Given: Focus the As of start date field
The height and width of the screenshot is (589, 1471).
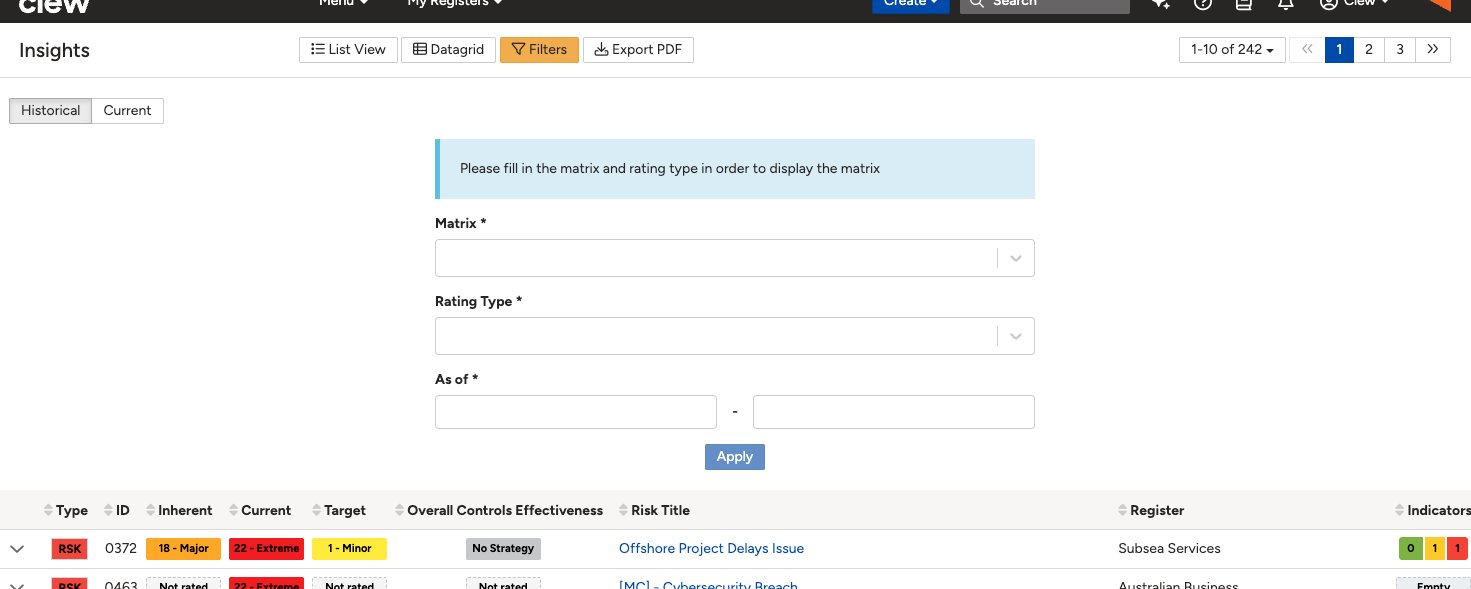Looking at the screenshot, I should click(576, 412).
